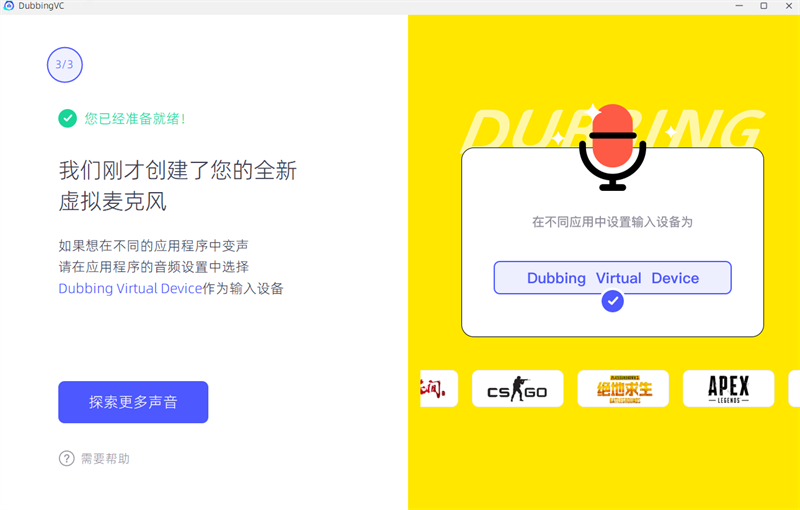Choose the 绝地求生 PUBG logo tile
This screenshot has width=800, height=510.
tap(623, 389)
